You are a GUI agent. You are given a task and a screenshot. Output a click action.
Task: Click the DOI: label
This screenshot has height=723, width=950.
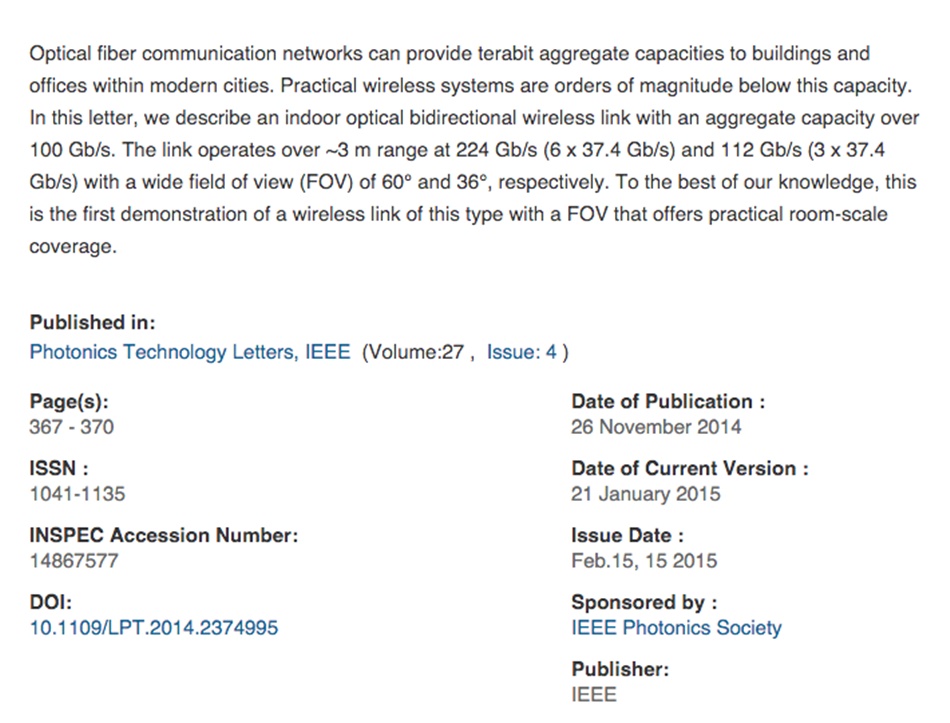coord(51,602)
